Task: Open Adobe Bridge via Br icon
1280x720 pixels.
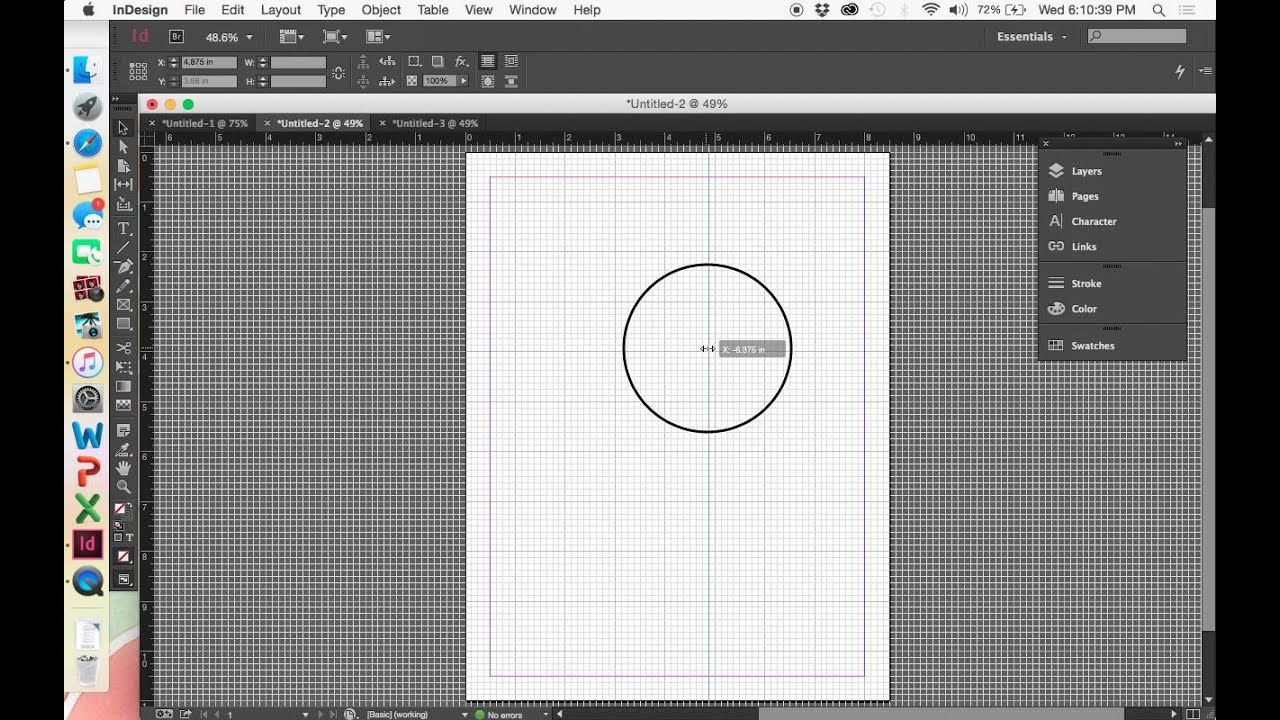Action: point(176,36)
